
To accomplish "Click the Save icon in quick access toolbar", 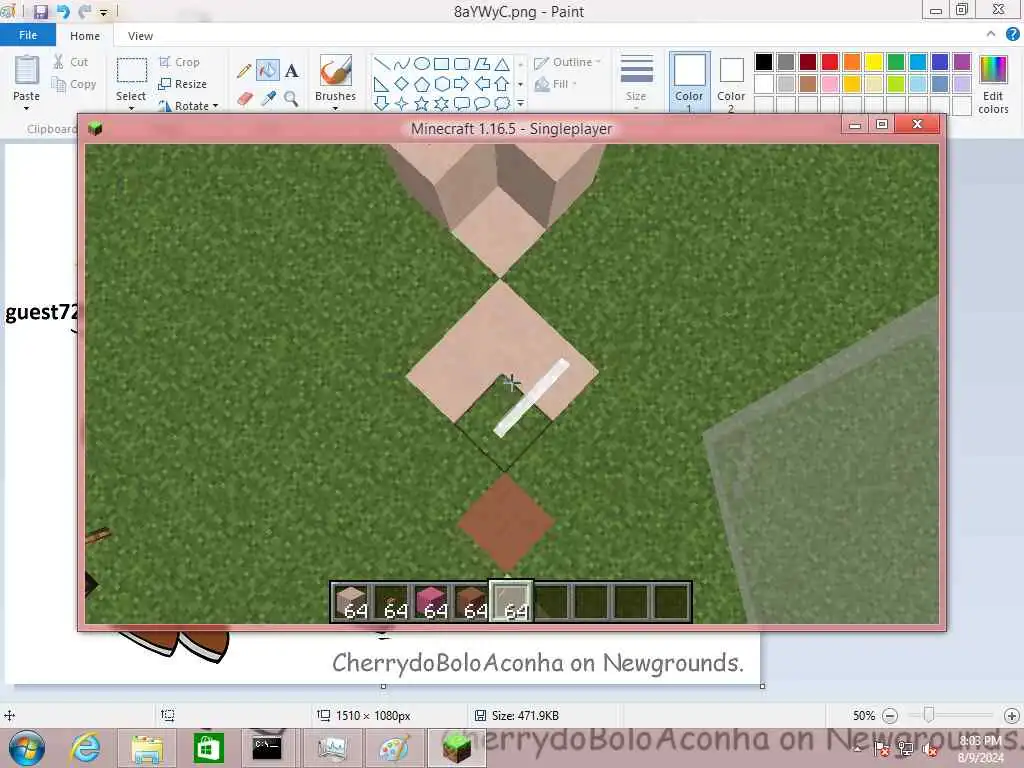I will (40, 11).
